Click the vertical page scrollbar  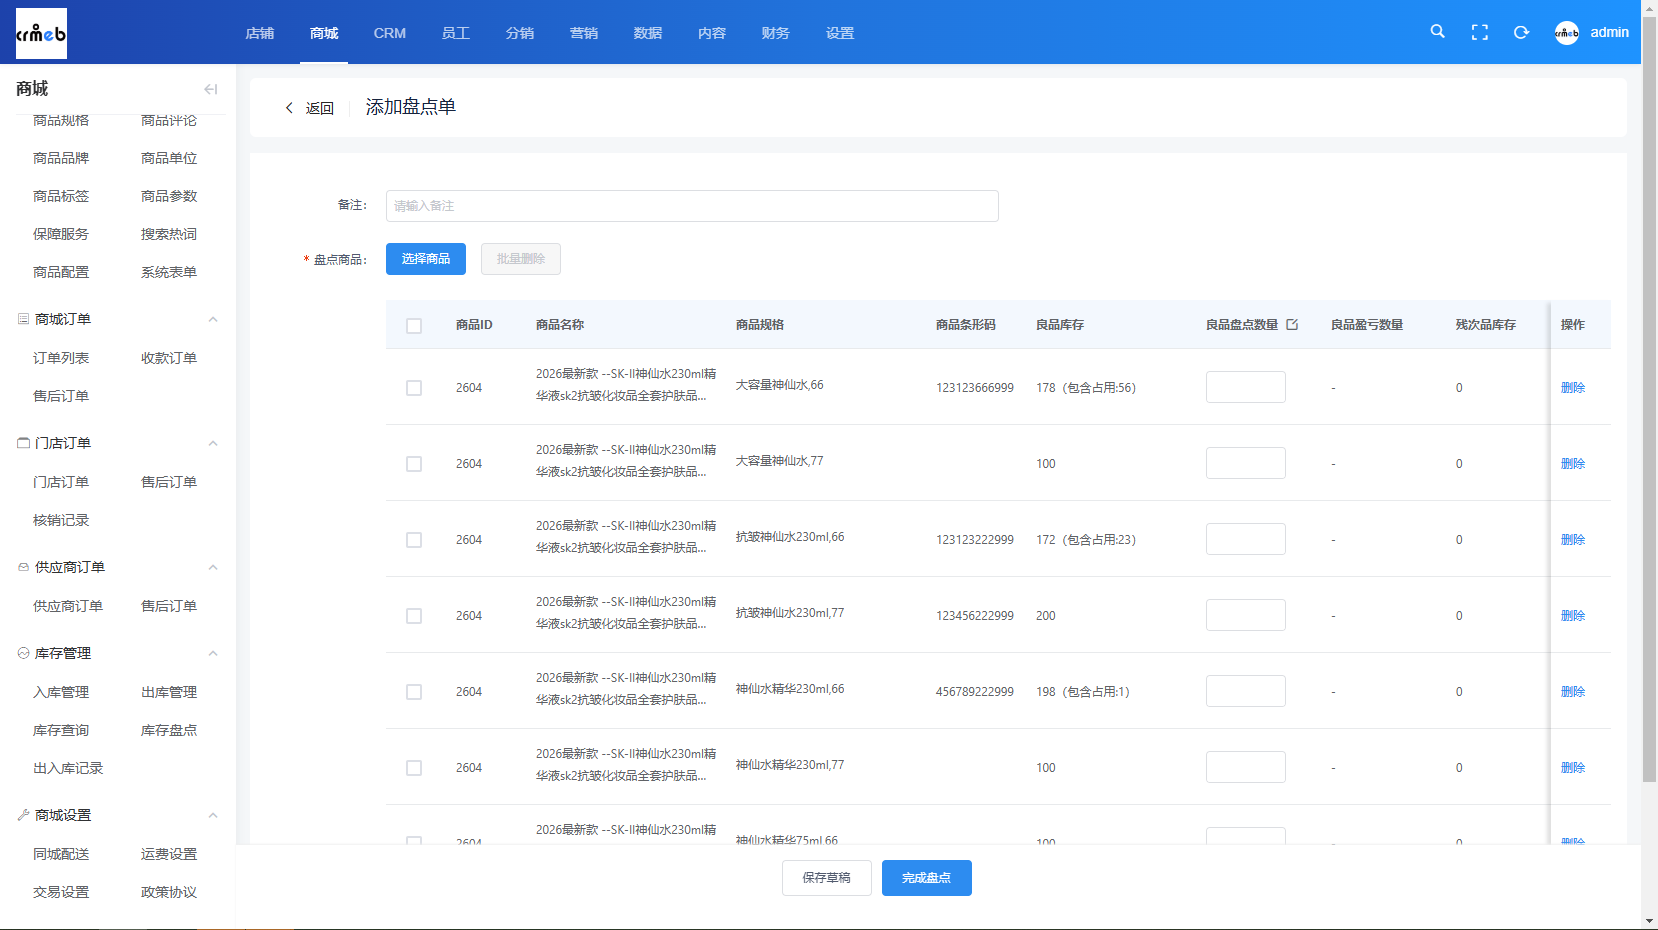1650,400
